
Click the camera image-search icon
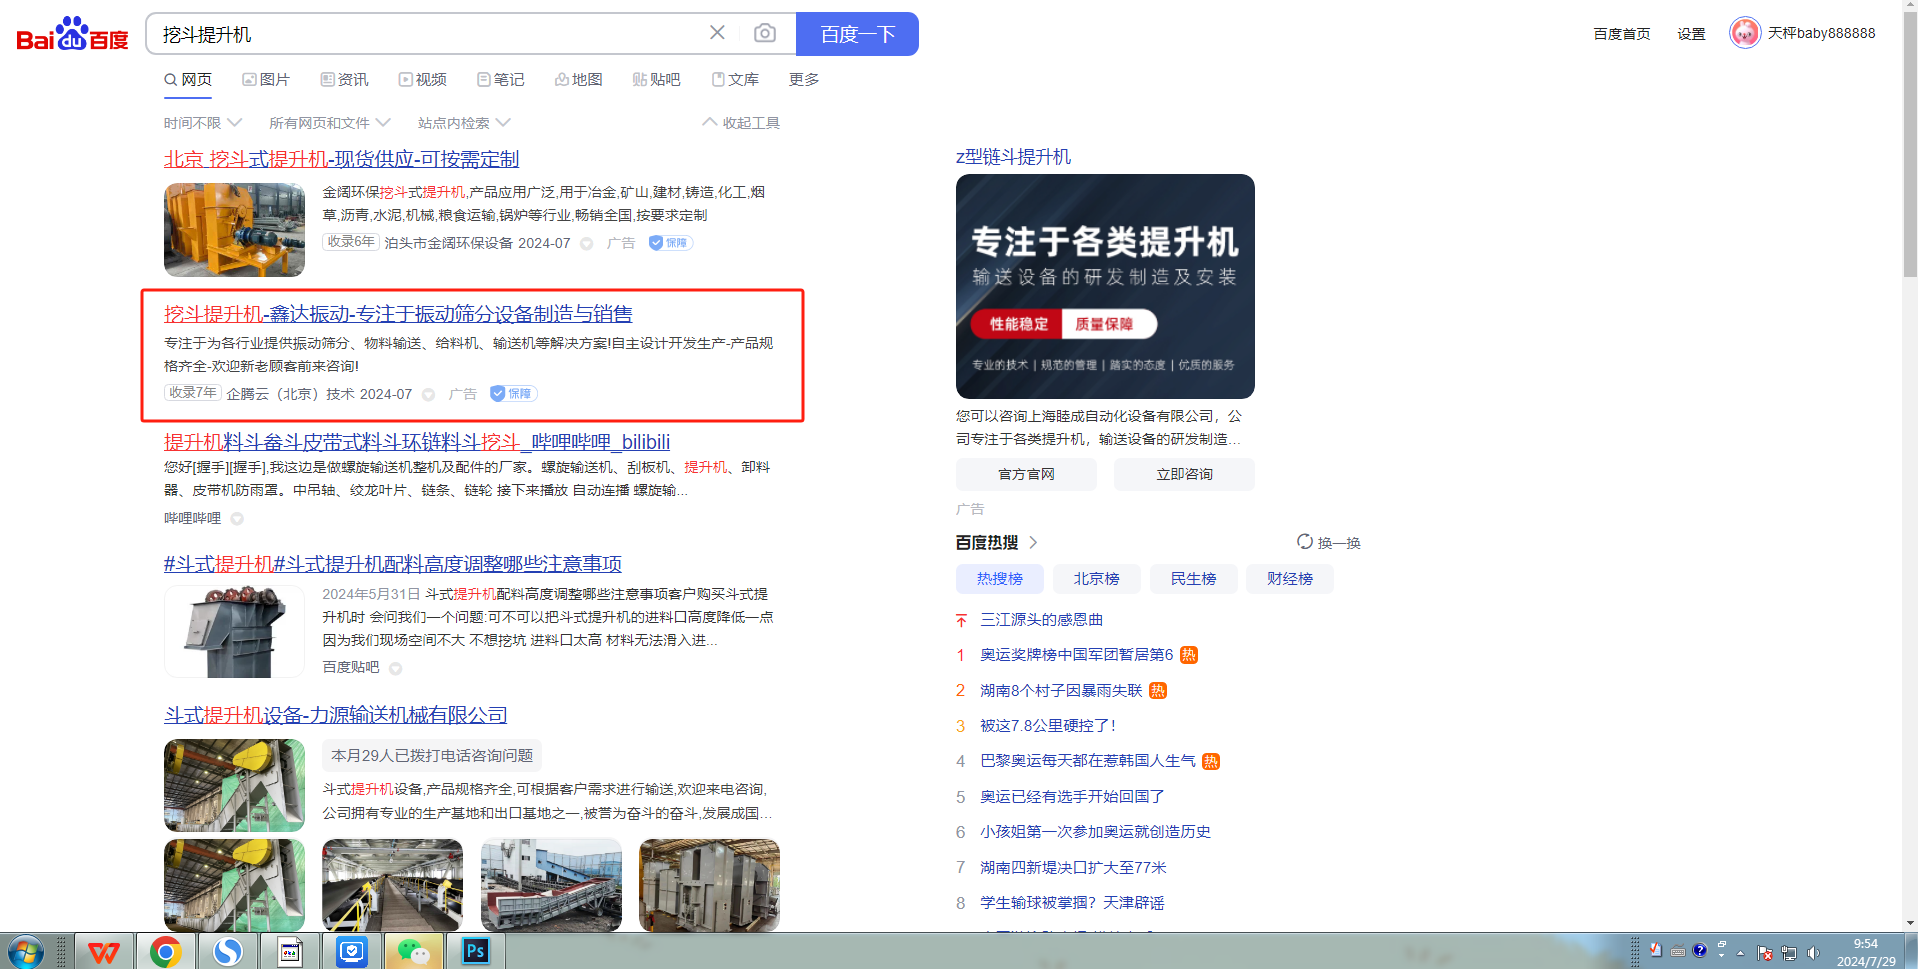click(x=764, y=33)
